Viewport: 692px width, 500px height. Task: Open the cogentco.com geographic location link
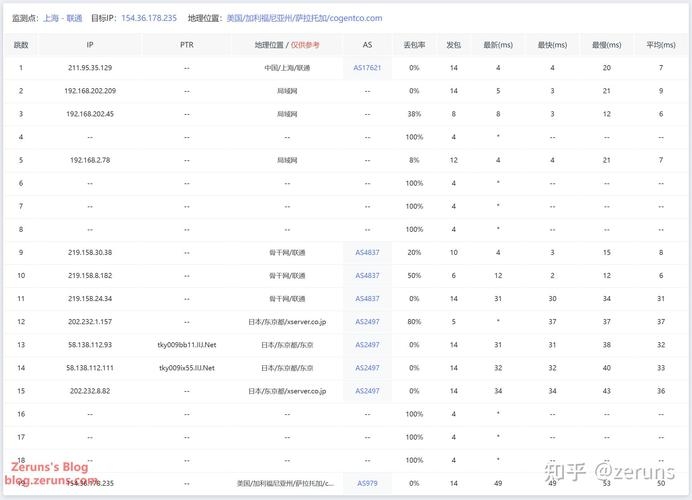(304, 18)
